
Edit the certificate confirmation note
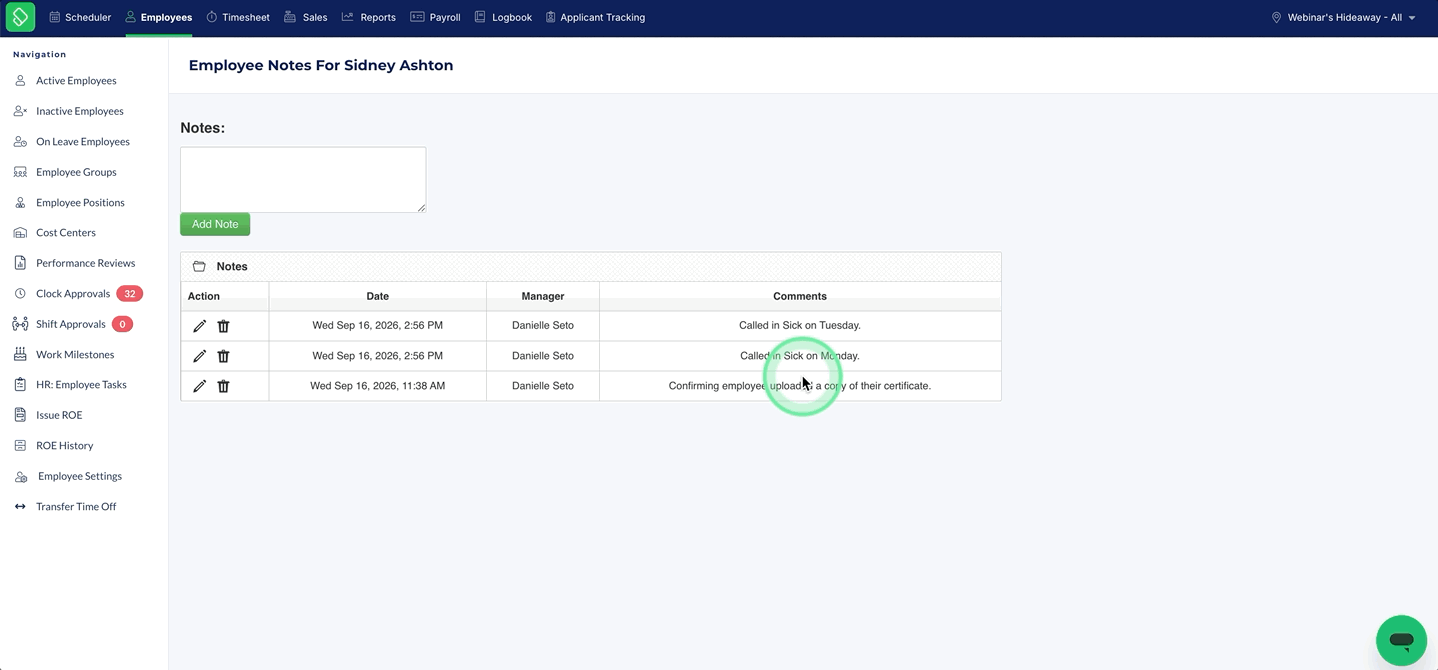(199, 386)
